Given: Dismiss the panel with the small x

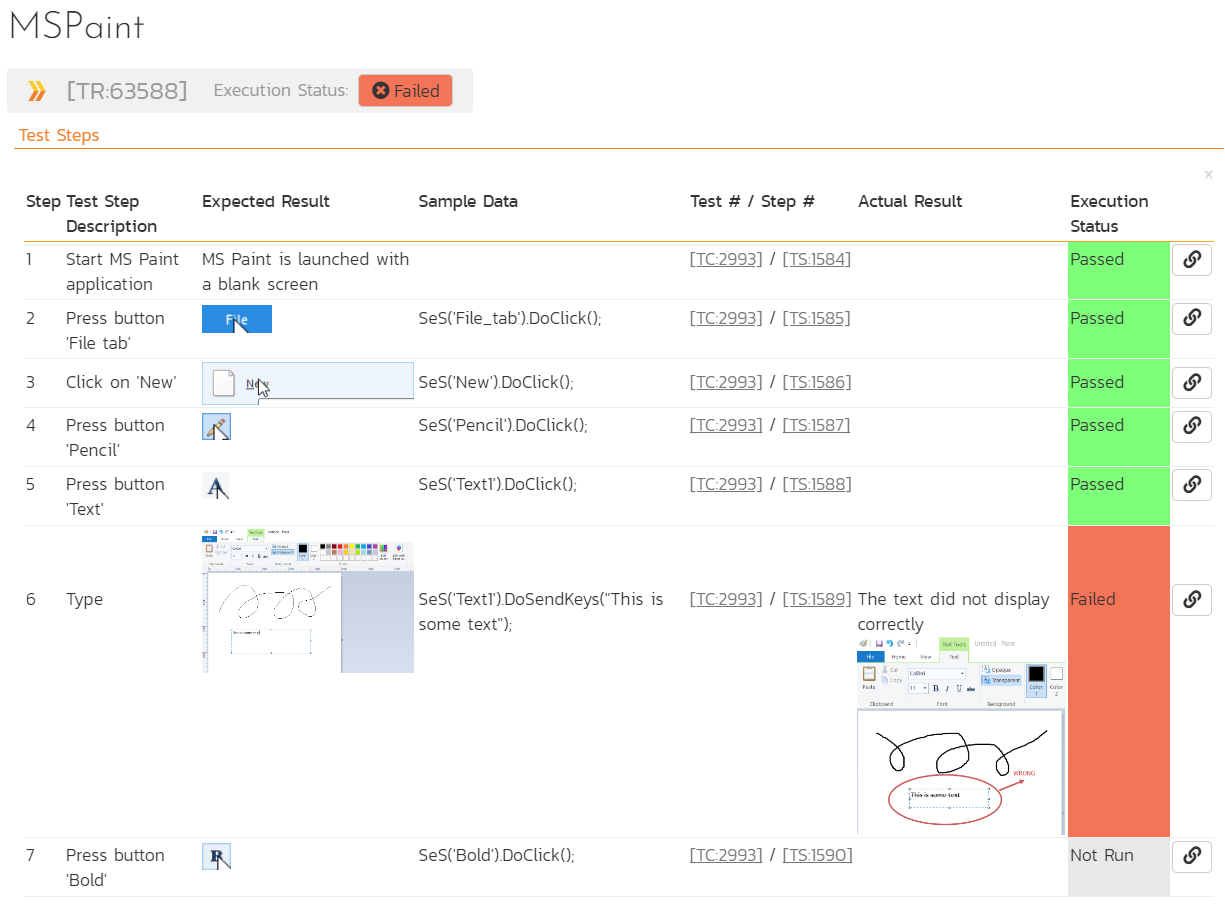Looking at the screenshot, I should (1208, 175).
